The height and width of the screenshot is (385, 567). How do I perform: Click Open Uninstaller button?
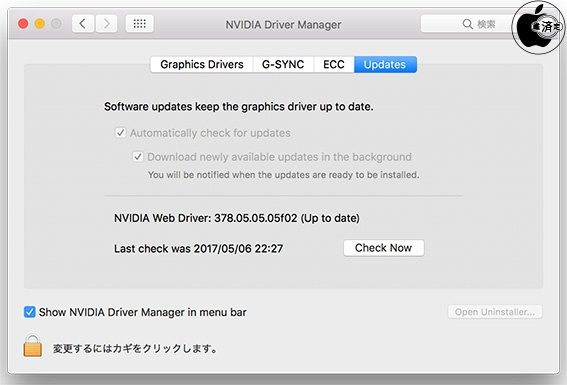(x=495, y=312)
